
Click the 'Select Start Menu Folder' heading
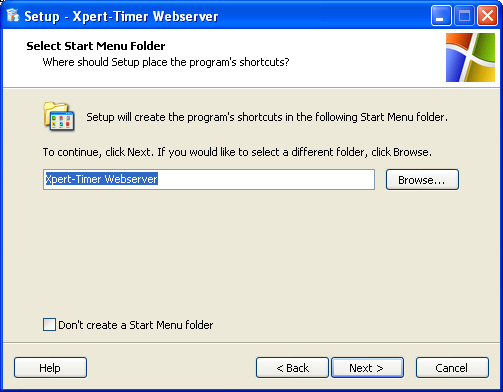click(96, 46)
